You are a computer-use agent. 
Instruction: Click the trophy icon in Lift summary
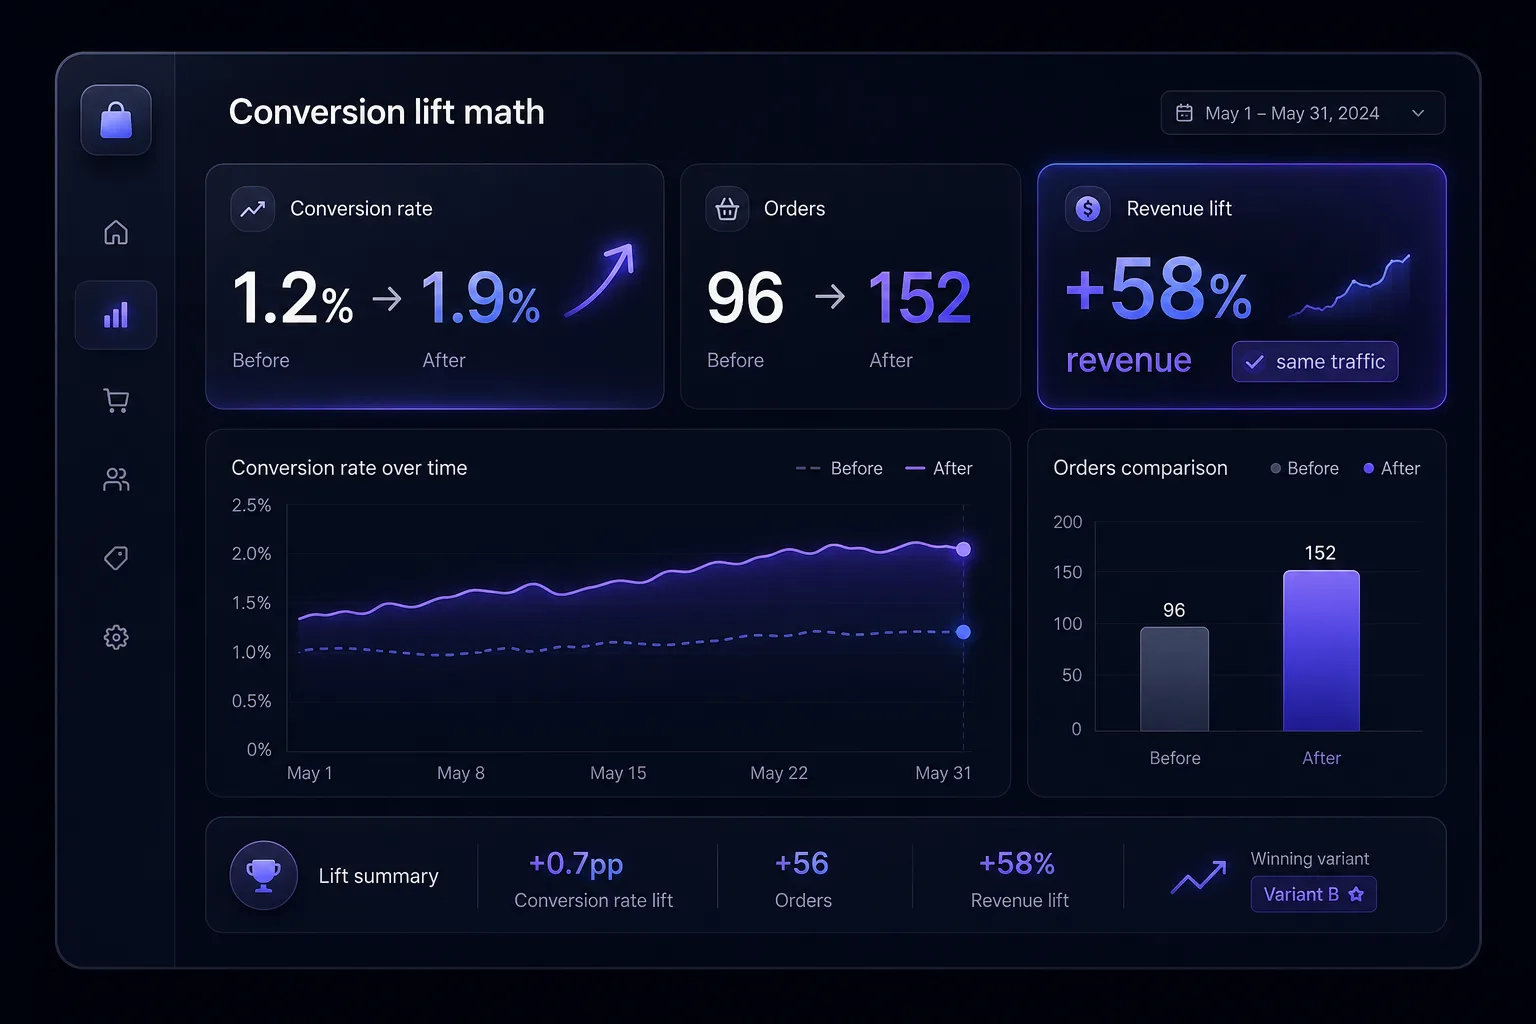click(x=263, y=875)
